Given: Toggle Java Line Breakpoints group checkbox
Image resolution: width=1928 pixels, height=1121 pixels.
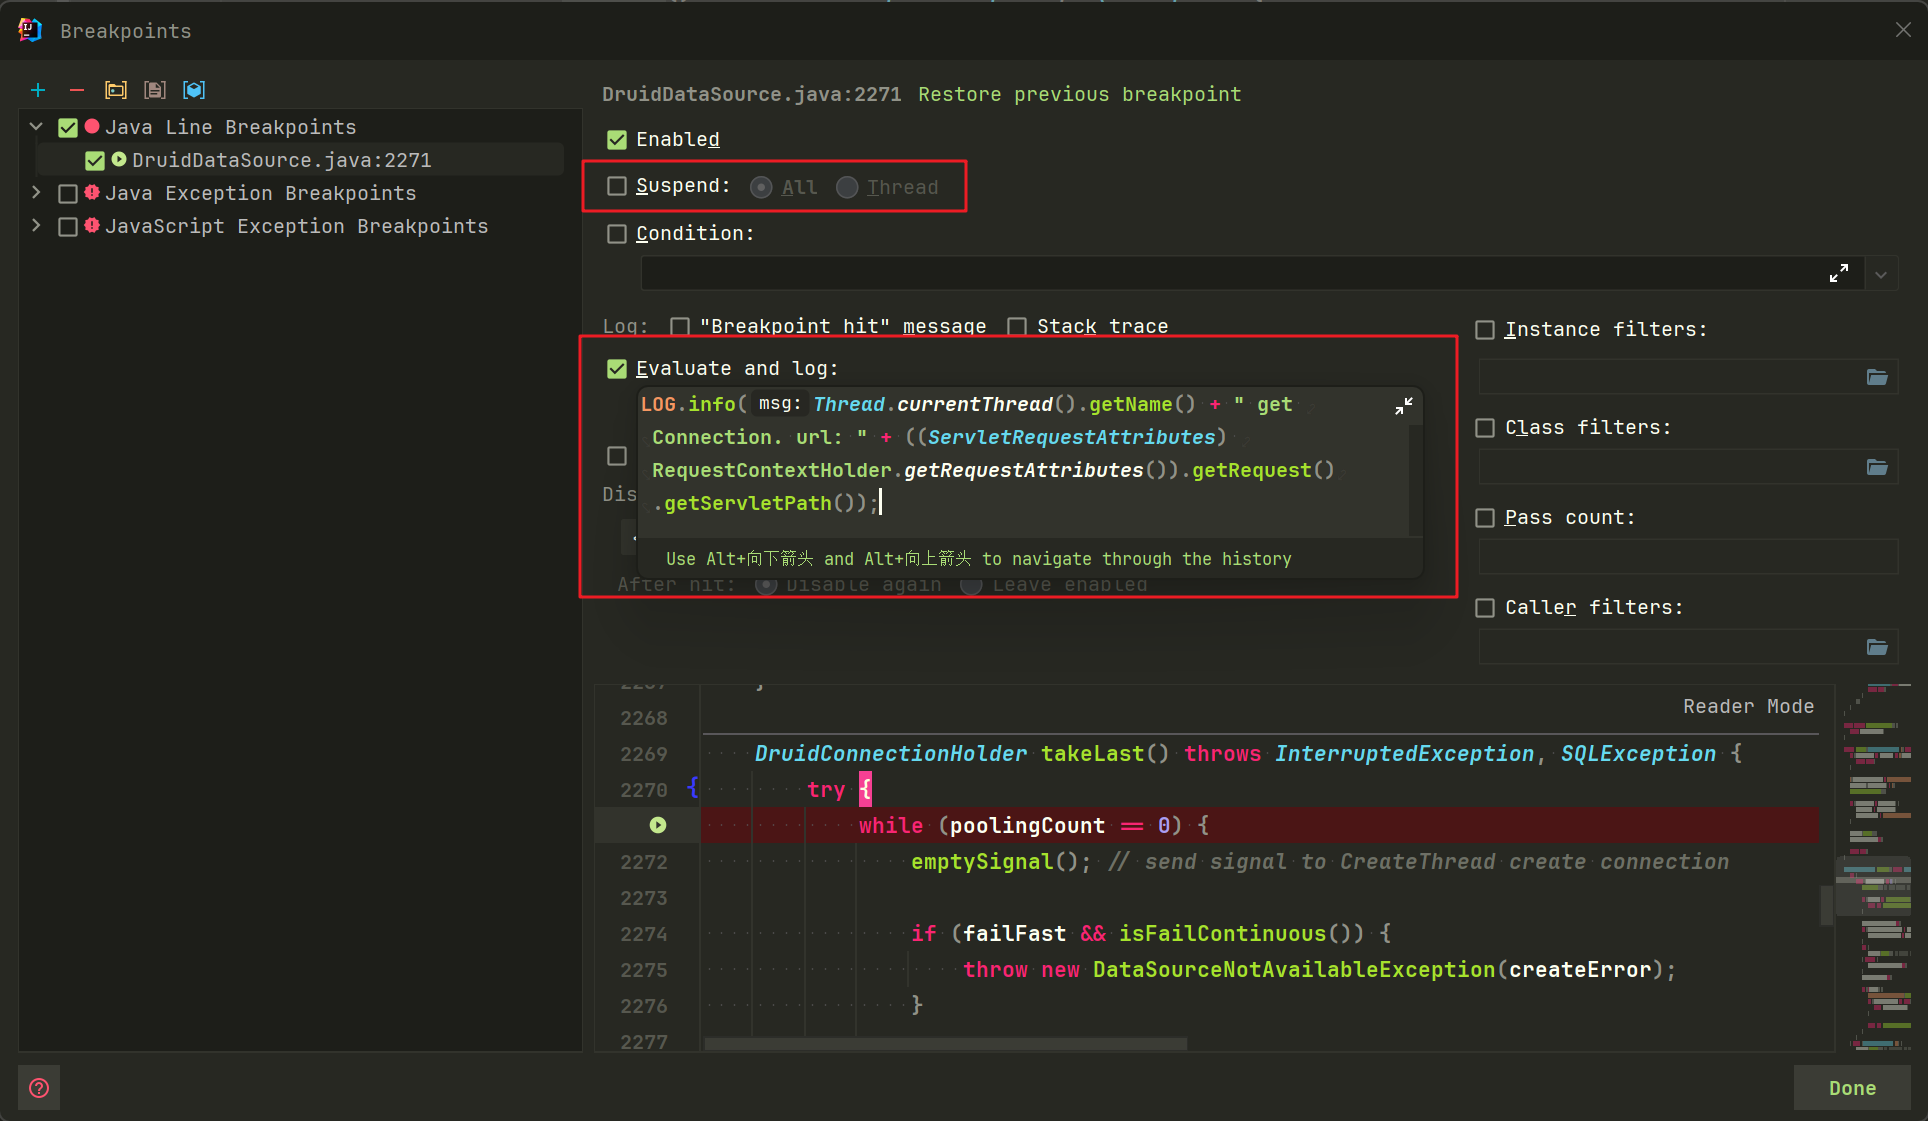Looking at the screenshot, I should (x=68, y=128).
